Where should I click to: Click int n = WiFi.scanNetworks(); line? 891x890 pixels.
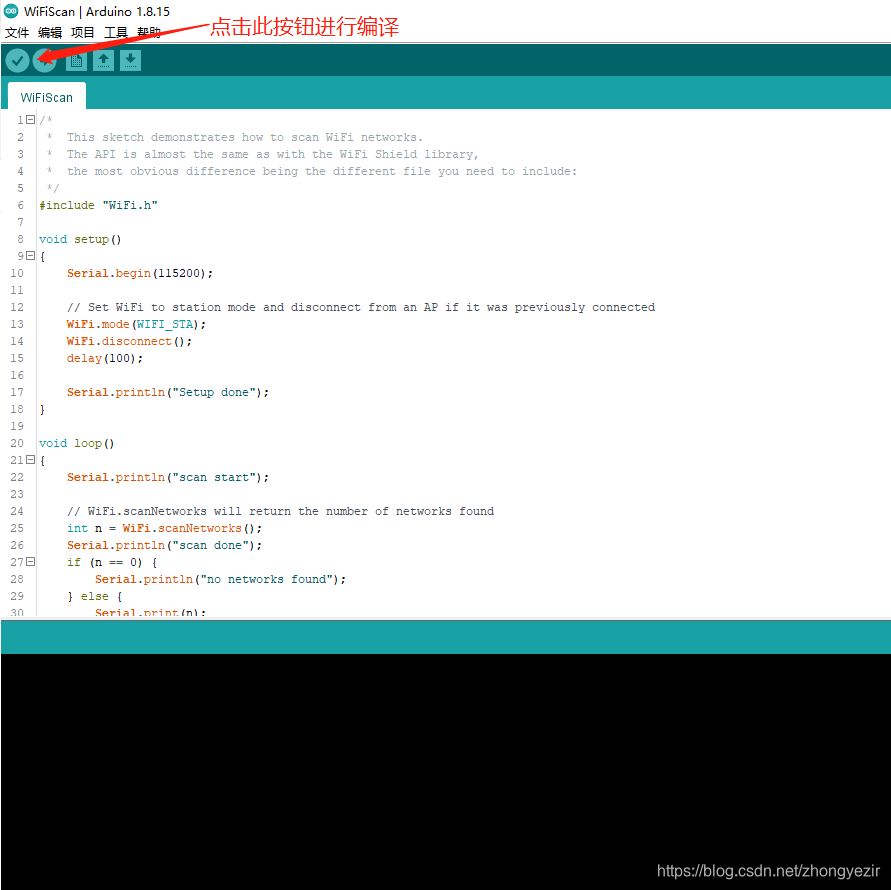(164, 528)
